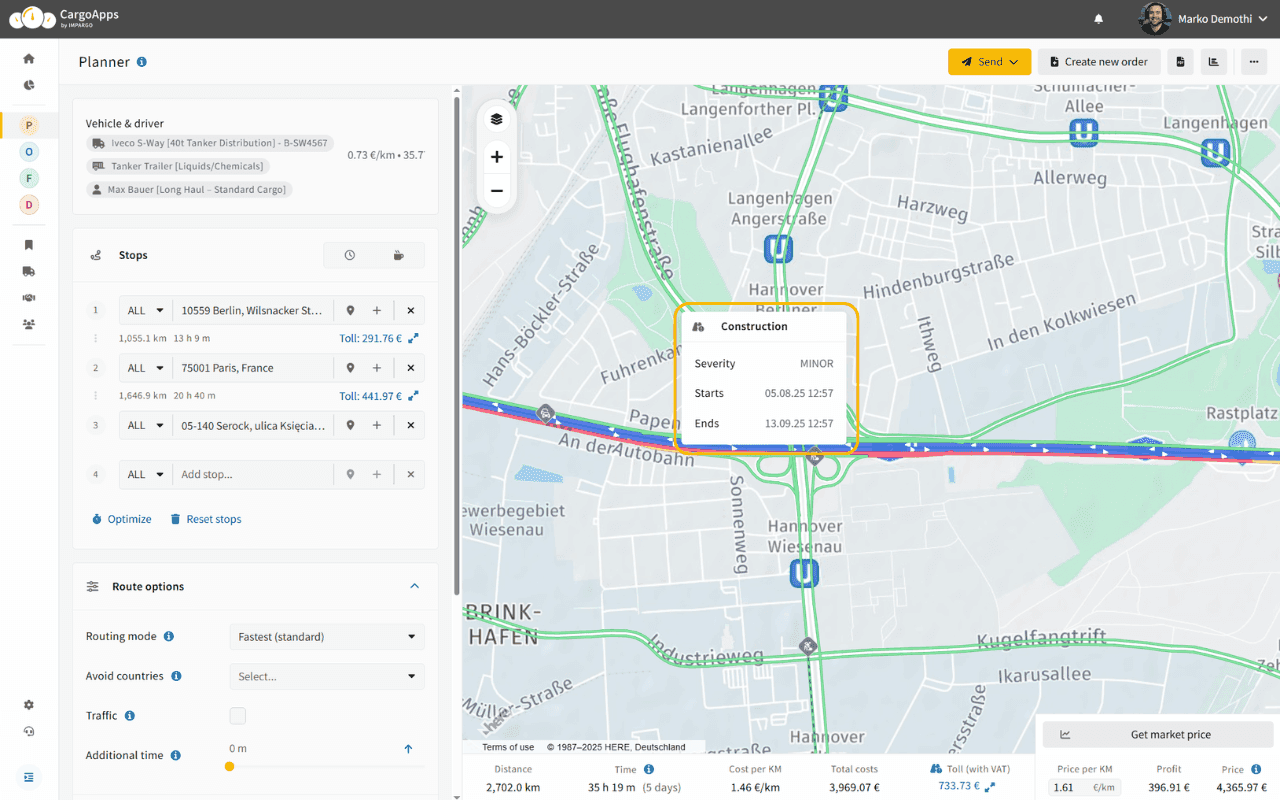Image resolution: width=1280 pixels, height=800 pixels.
Task: Select the handshake partners icon in the sidebar
Action: 28,297
